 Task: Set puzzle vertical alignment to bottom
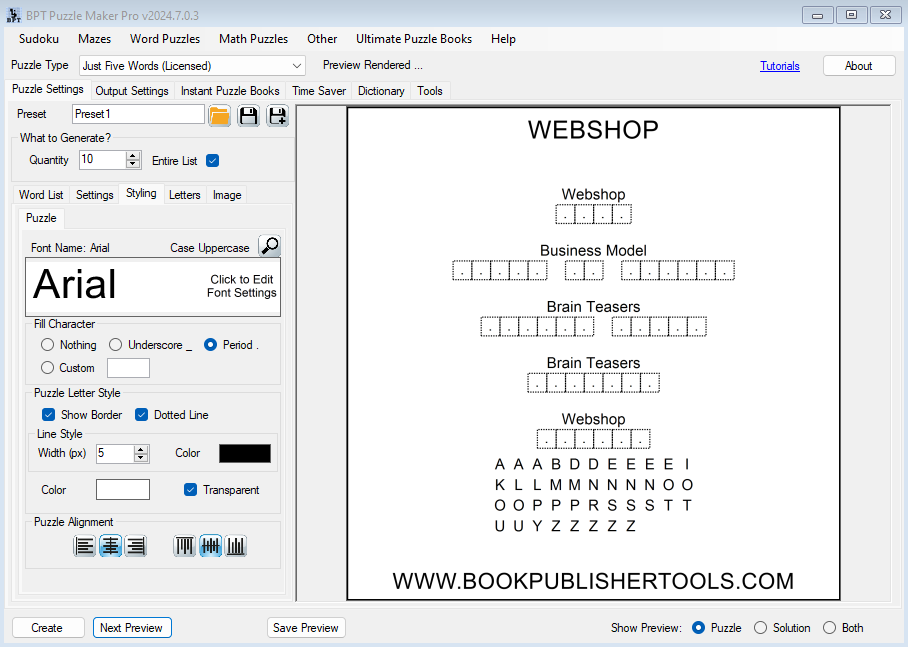click(x=235, y=546)
